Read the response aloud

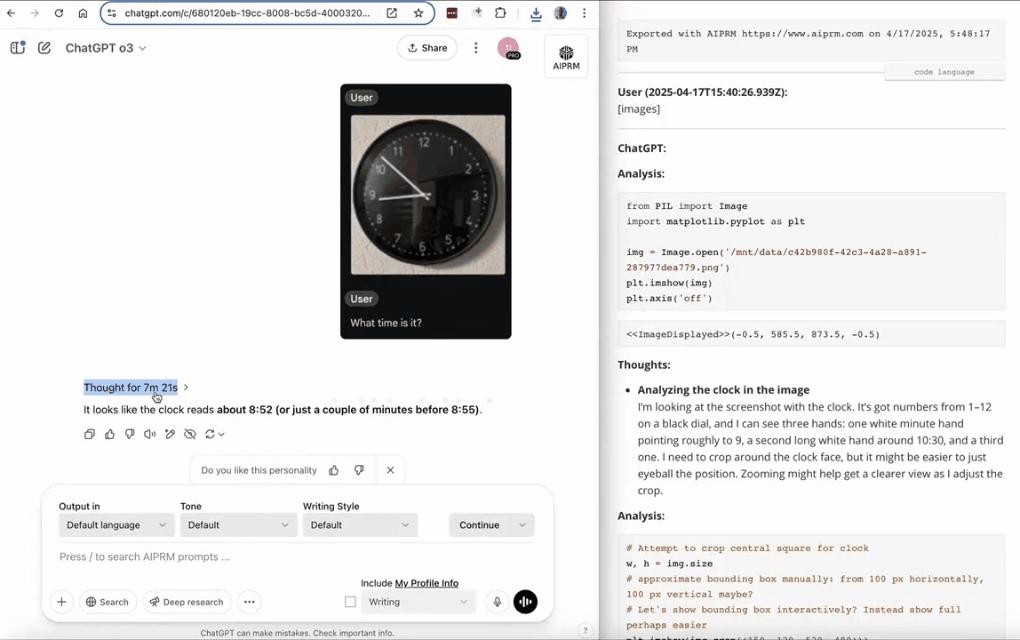click(x=150, y=434)
